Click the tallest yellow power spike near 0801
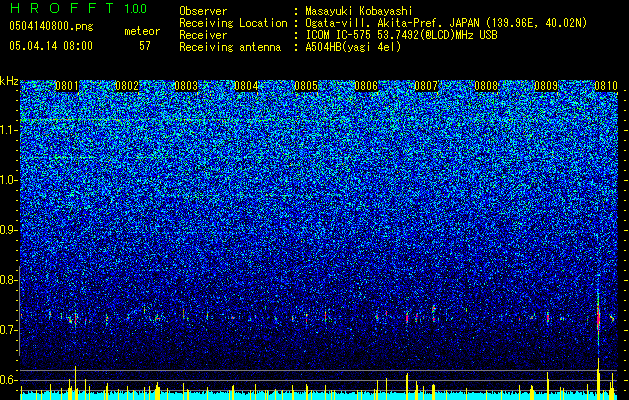Image resolution: width=629 pixels, height=400 pixels. point(75,382)
